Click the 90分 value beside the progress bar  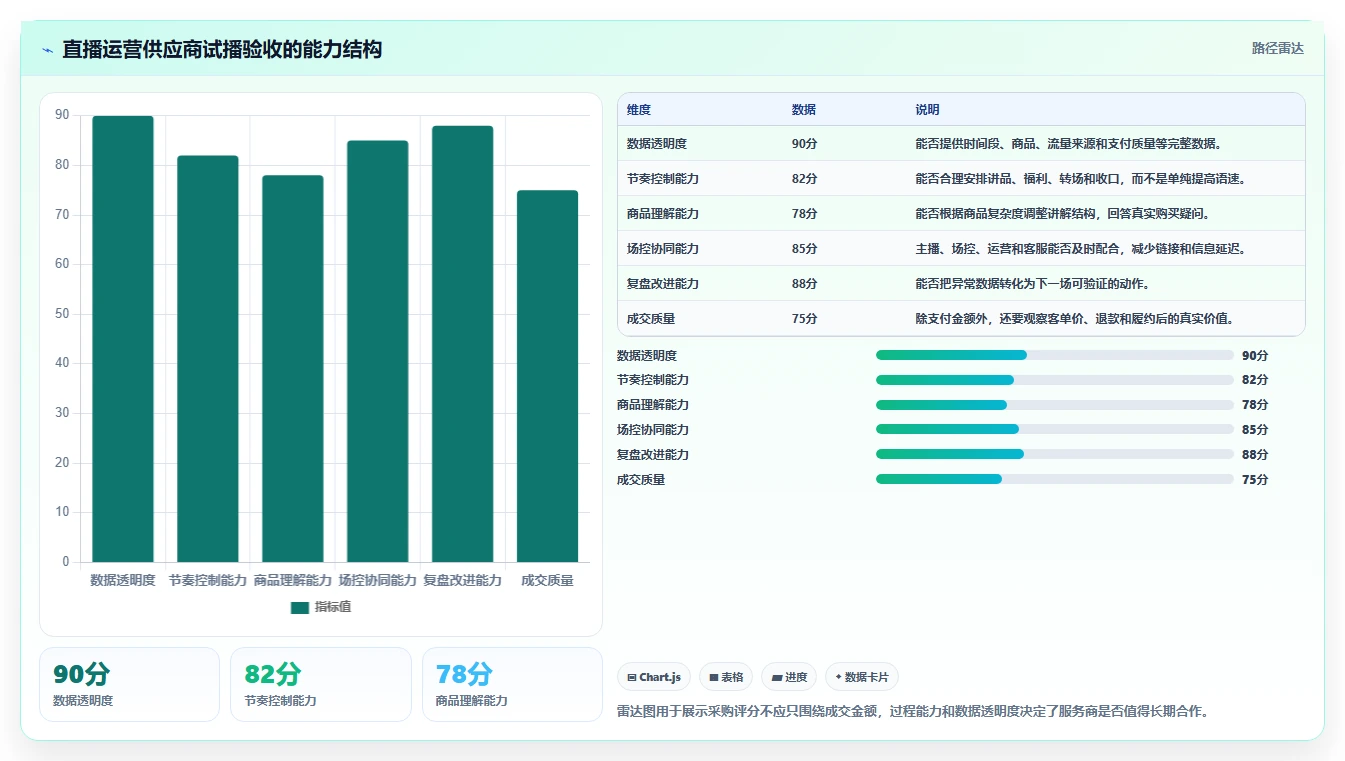(1255, 355)
